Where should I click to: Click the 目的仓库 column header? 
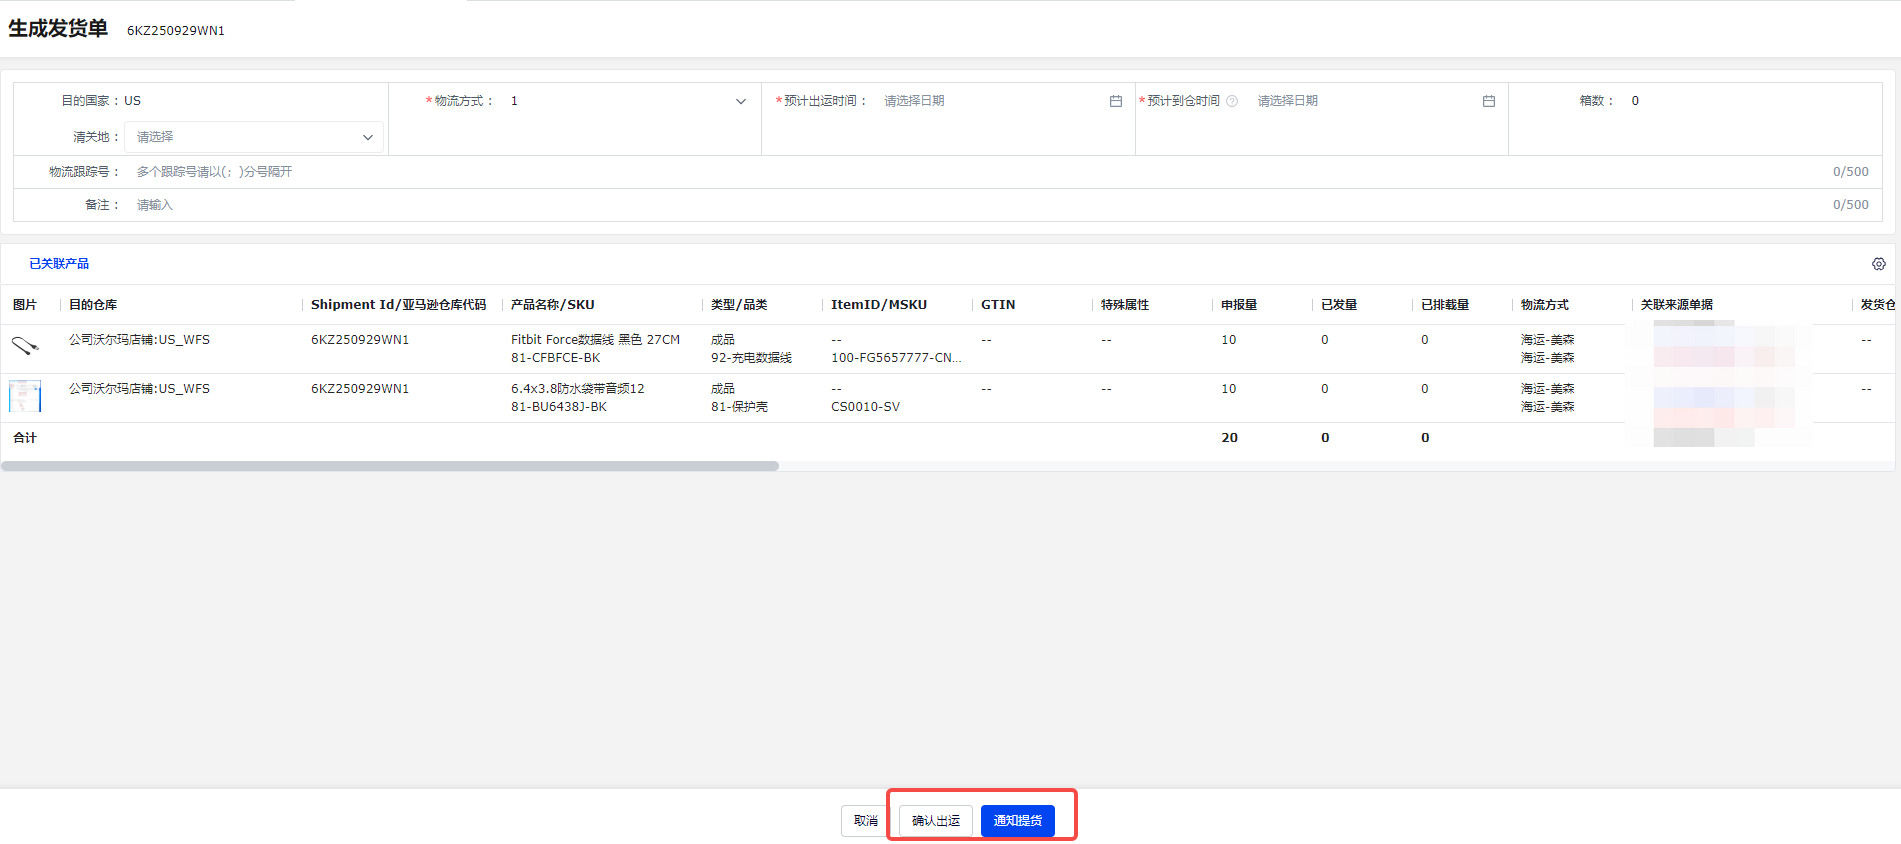pyautogui.click(x=93, y=305)
